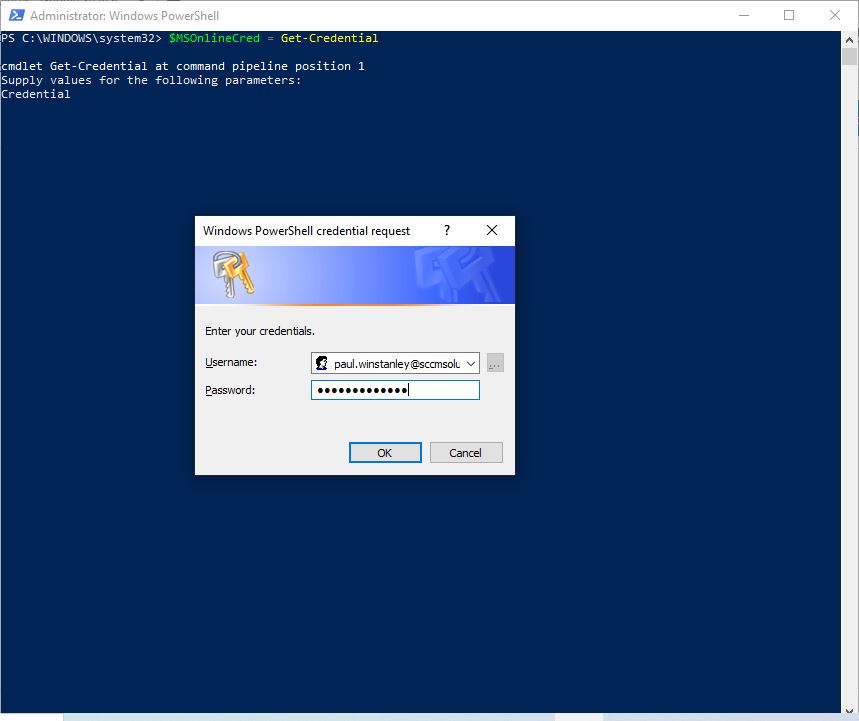The width and height of the screenshot is (859, 721).
Task: Maximize the PowerShell window
Action: (789, 15)
